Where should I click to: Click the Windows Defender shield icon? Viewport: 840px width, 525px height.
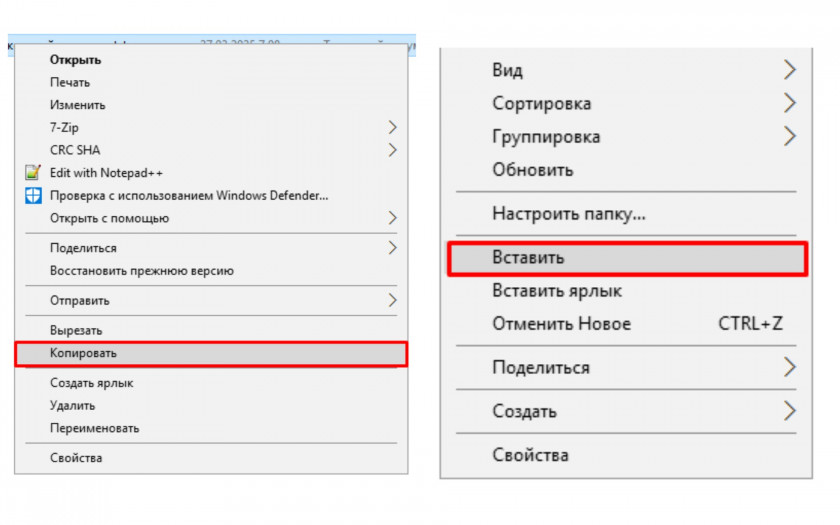coord(32,196)
